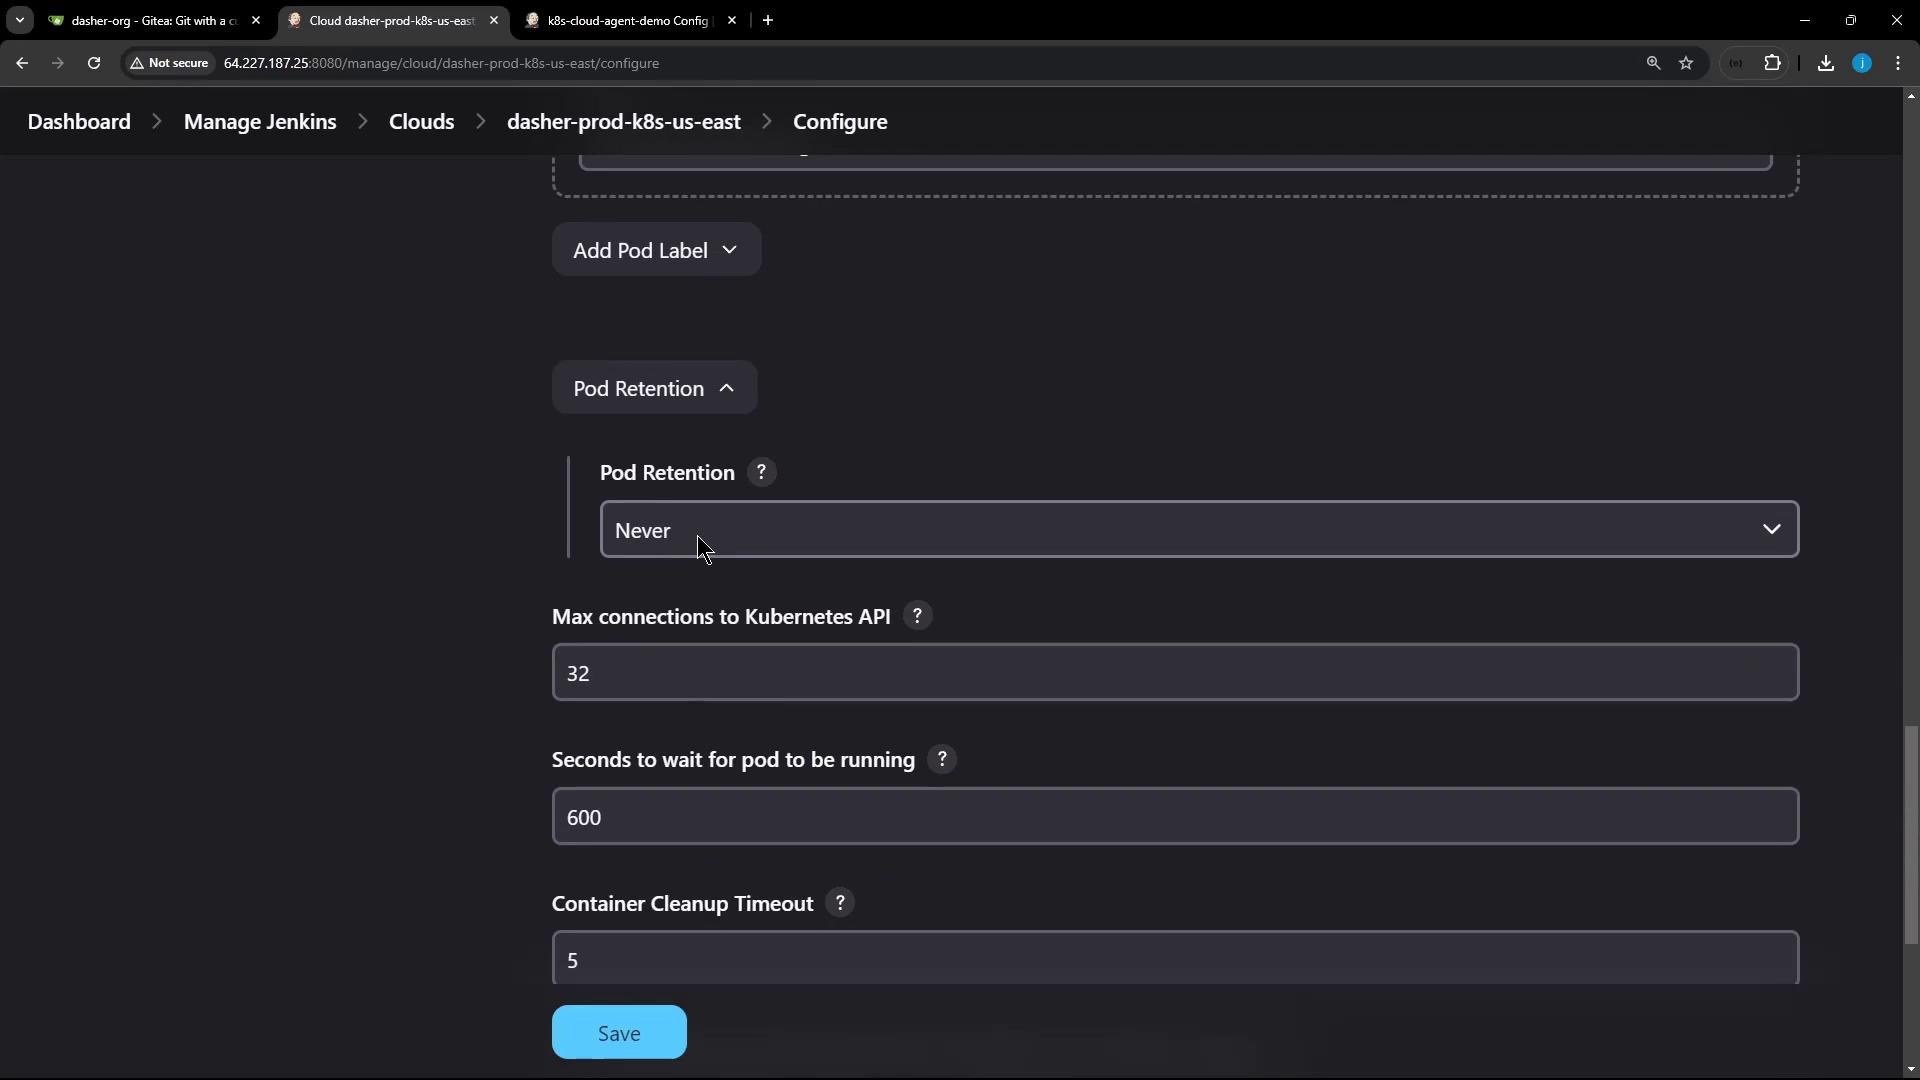Bookmark this page with star icon
1920x1080 pixels.
coord(1686,63)
